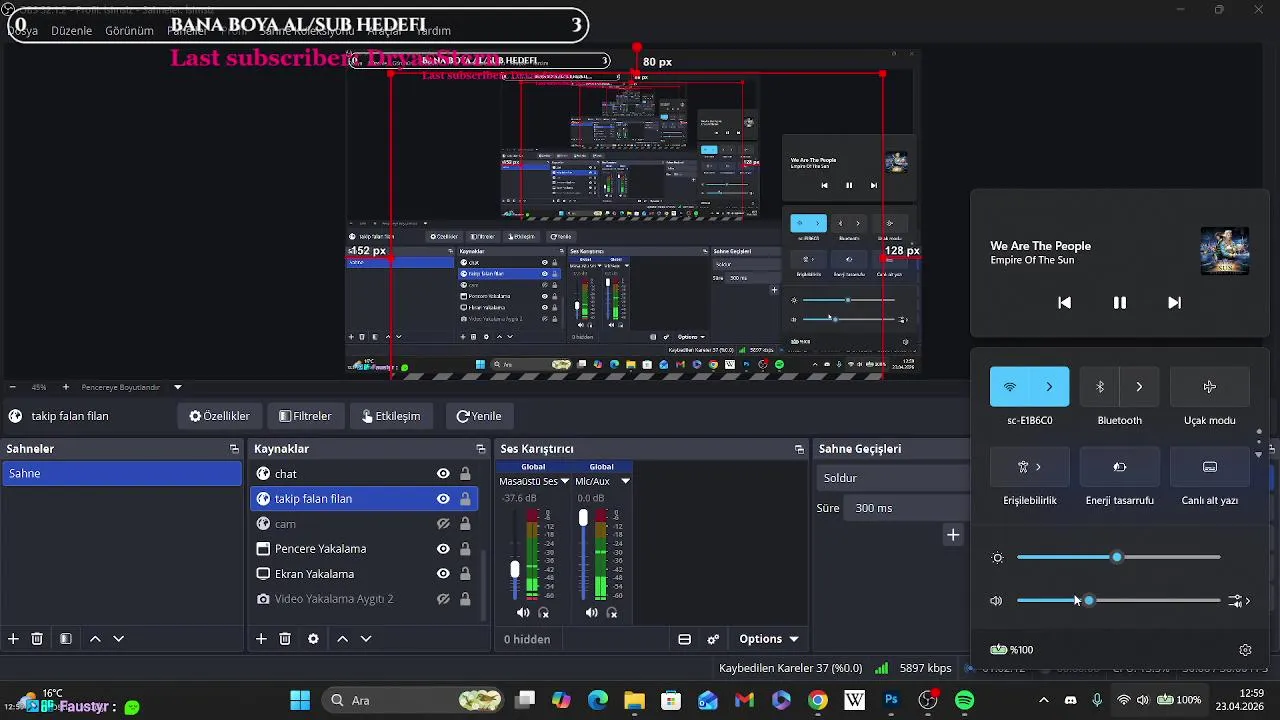
Task: Pop out the Ses Karıştırıcı dock
Action: (x=799, y=449)
